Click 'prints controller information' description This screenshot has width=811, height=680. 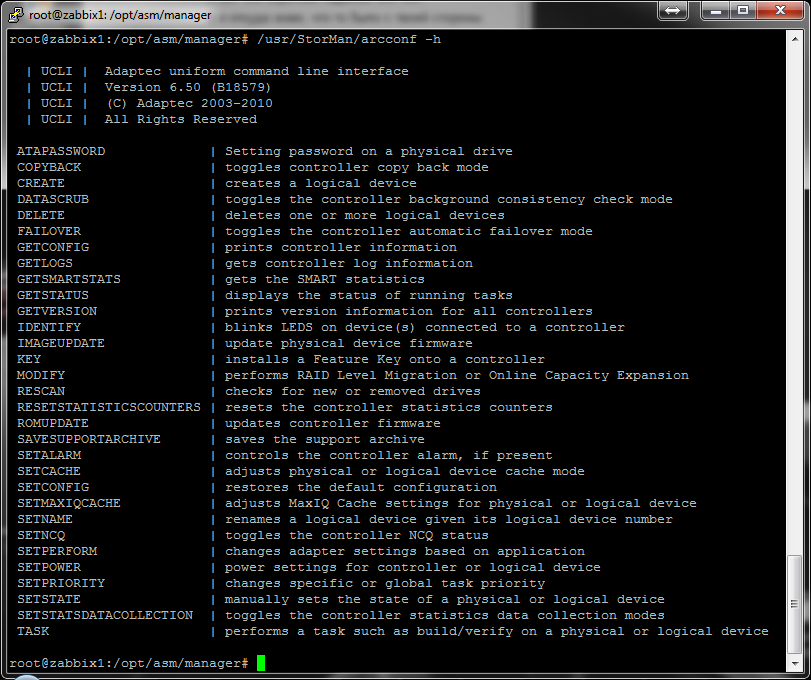click(x=341, y=248)
